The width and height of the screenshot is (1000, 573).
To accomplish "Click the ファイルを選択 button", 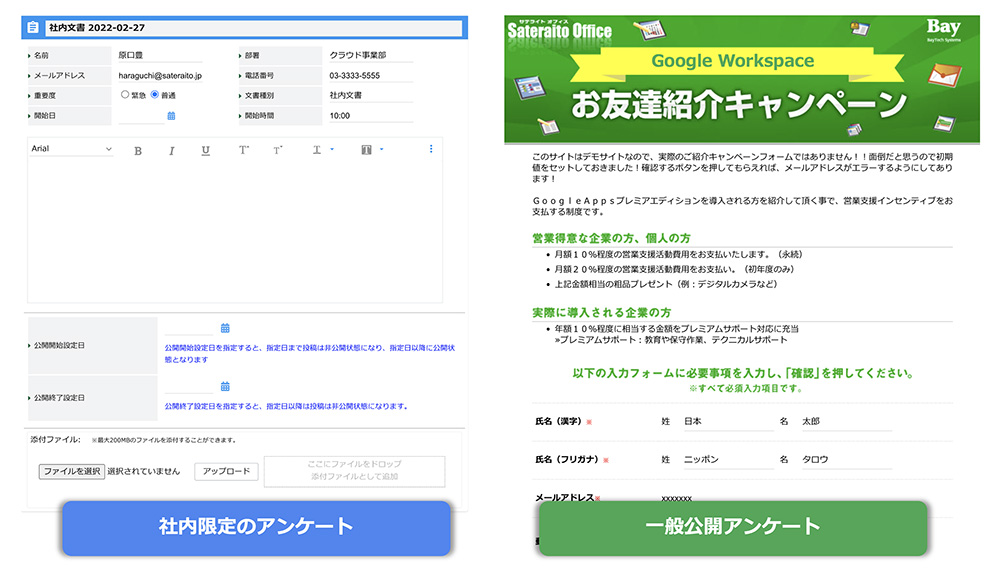I will tap(71, 471).
